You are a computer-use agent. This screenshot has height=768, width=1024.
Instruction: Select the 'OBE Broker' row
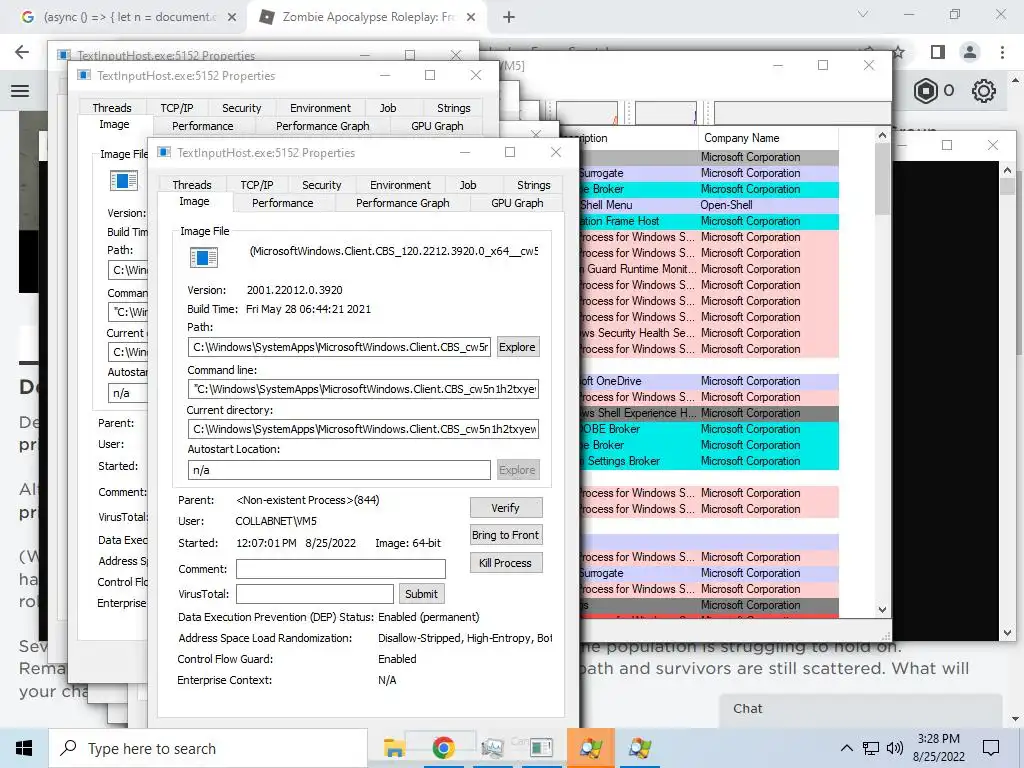(709, 429)
